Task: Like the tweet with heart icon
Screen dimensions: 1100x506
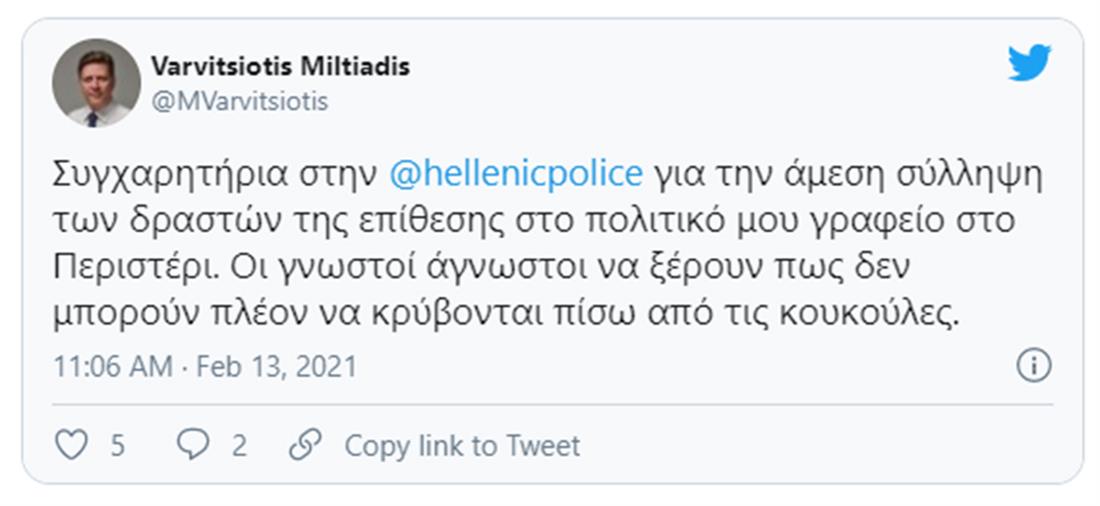Action: tap(71, 445)
